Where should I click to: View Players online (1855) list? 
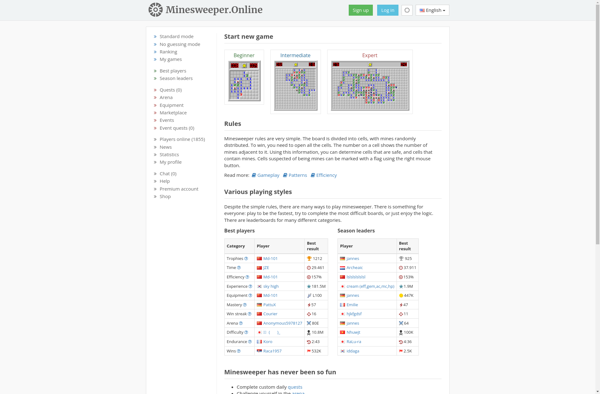tap(182, 139)
